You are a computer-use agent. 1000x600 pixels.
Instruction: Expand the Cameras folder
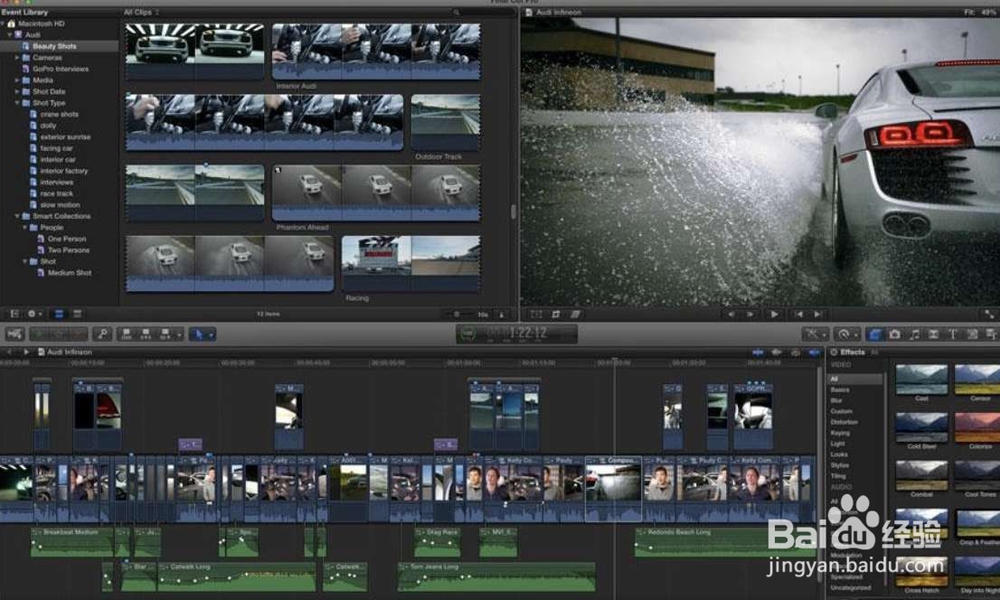[17, 57]
